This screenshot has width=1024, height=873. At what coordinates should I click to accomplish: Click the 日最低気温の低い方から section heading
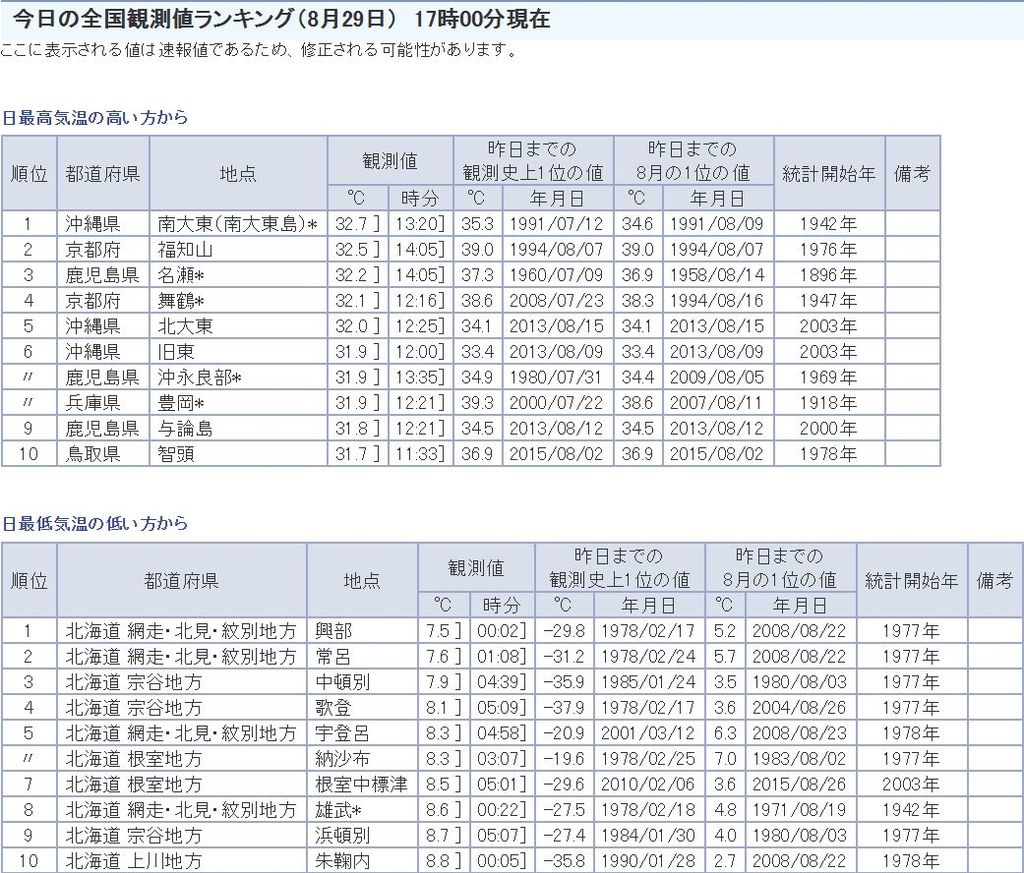click(95, 523)
